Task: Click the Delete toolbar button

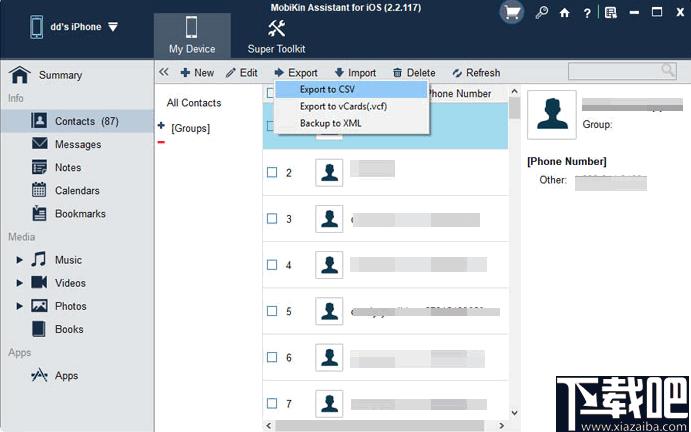Action: pyautogui.click(x=414, y=73)
